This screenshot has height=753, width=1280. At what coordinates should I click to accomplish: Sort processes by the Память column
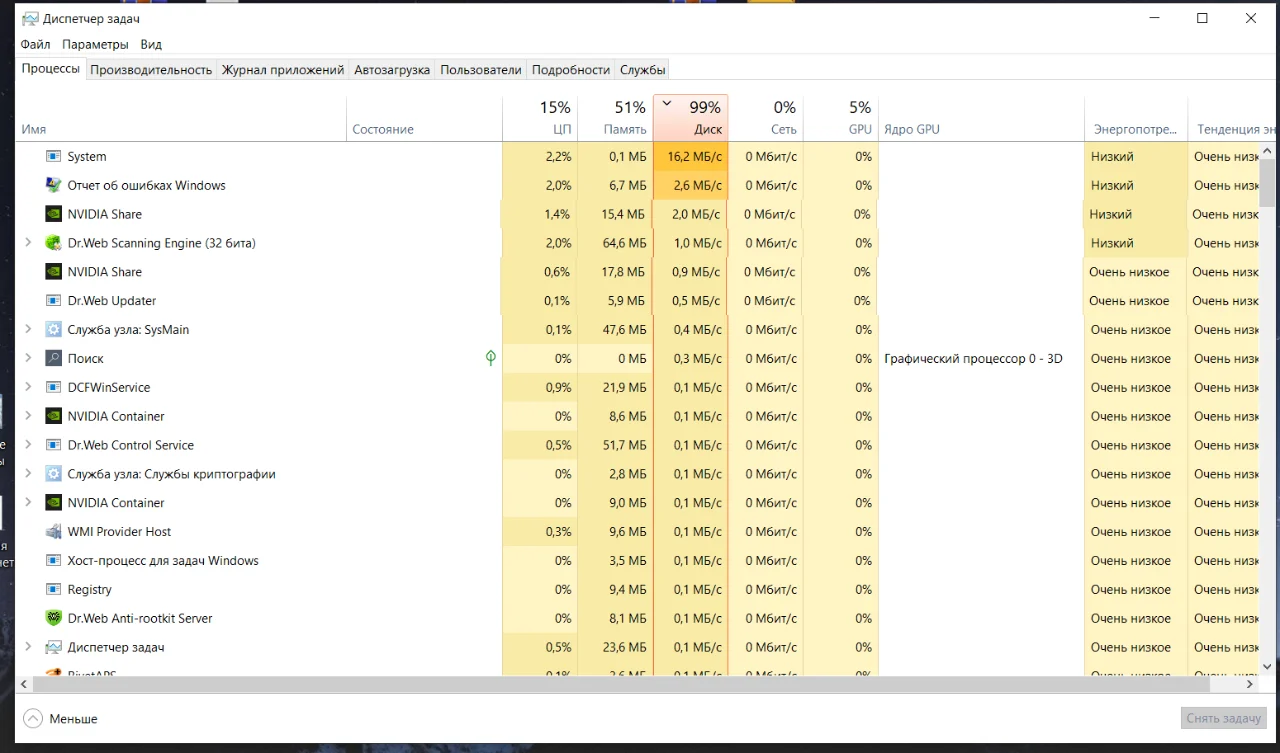coord(615,118)
